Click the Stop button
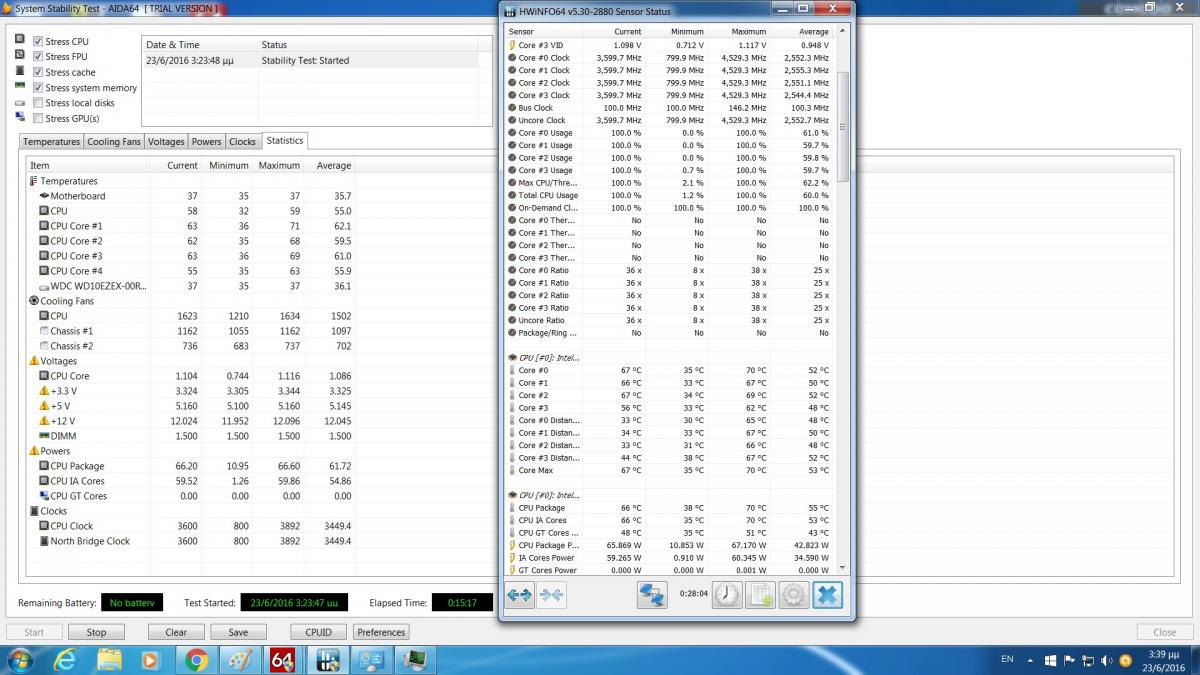The width and height of the screenshot is (1200, 675). (96, 632)
